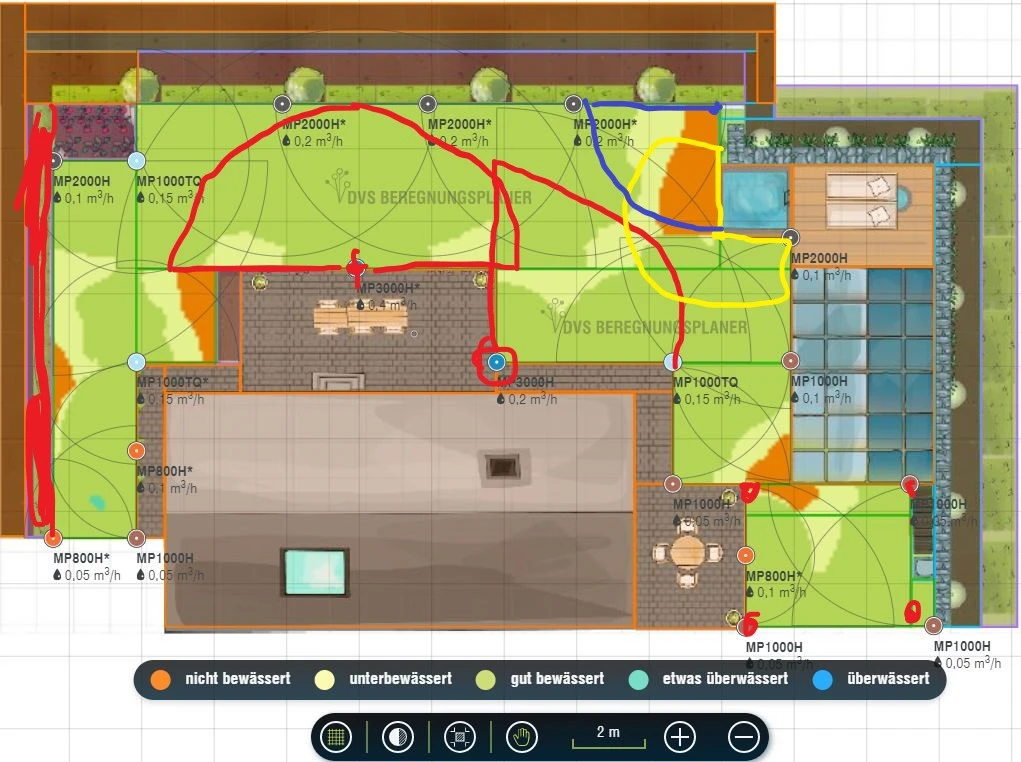Click the MP1000TQ* label text

pos(173,382)
